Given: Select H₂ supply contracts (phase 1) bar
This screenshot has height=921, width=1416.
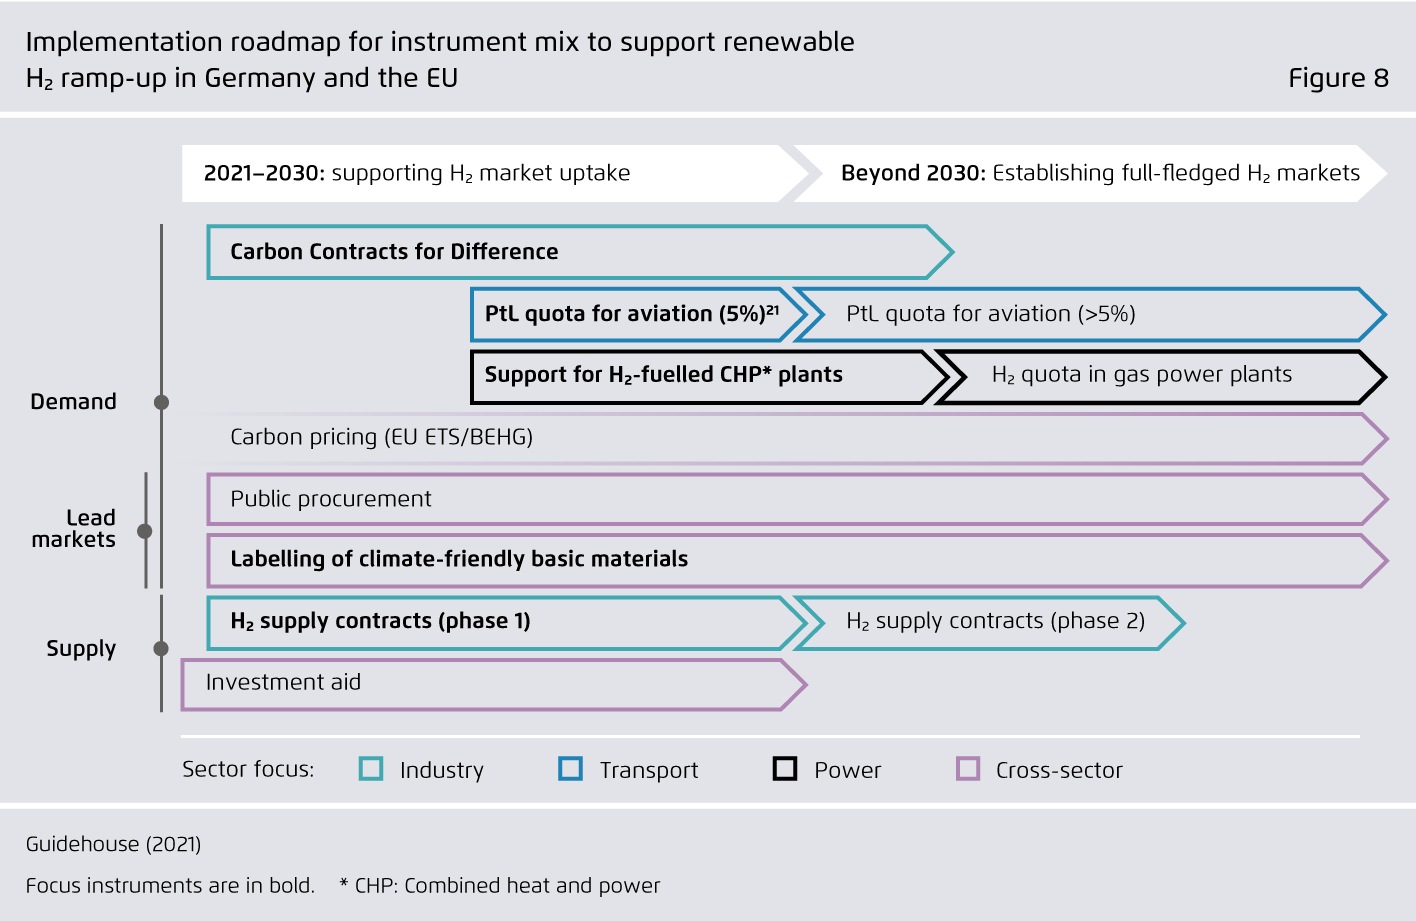Looking at the screenshot, I should (500, 622).
